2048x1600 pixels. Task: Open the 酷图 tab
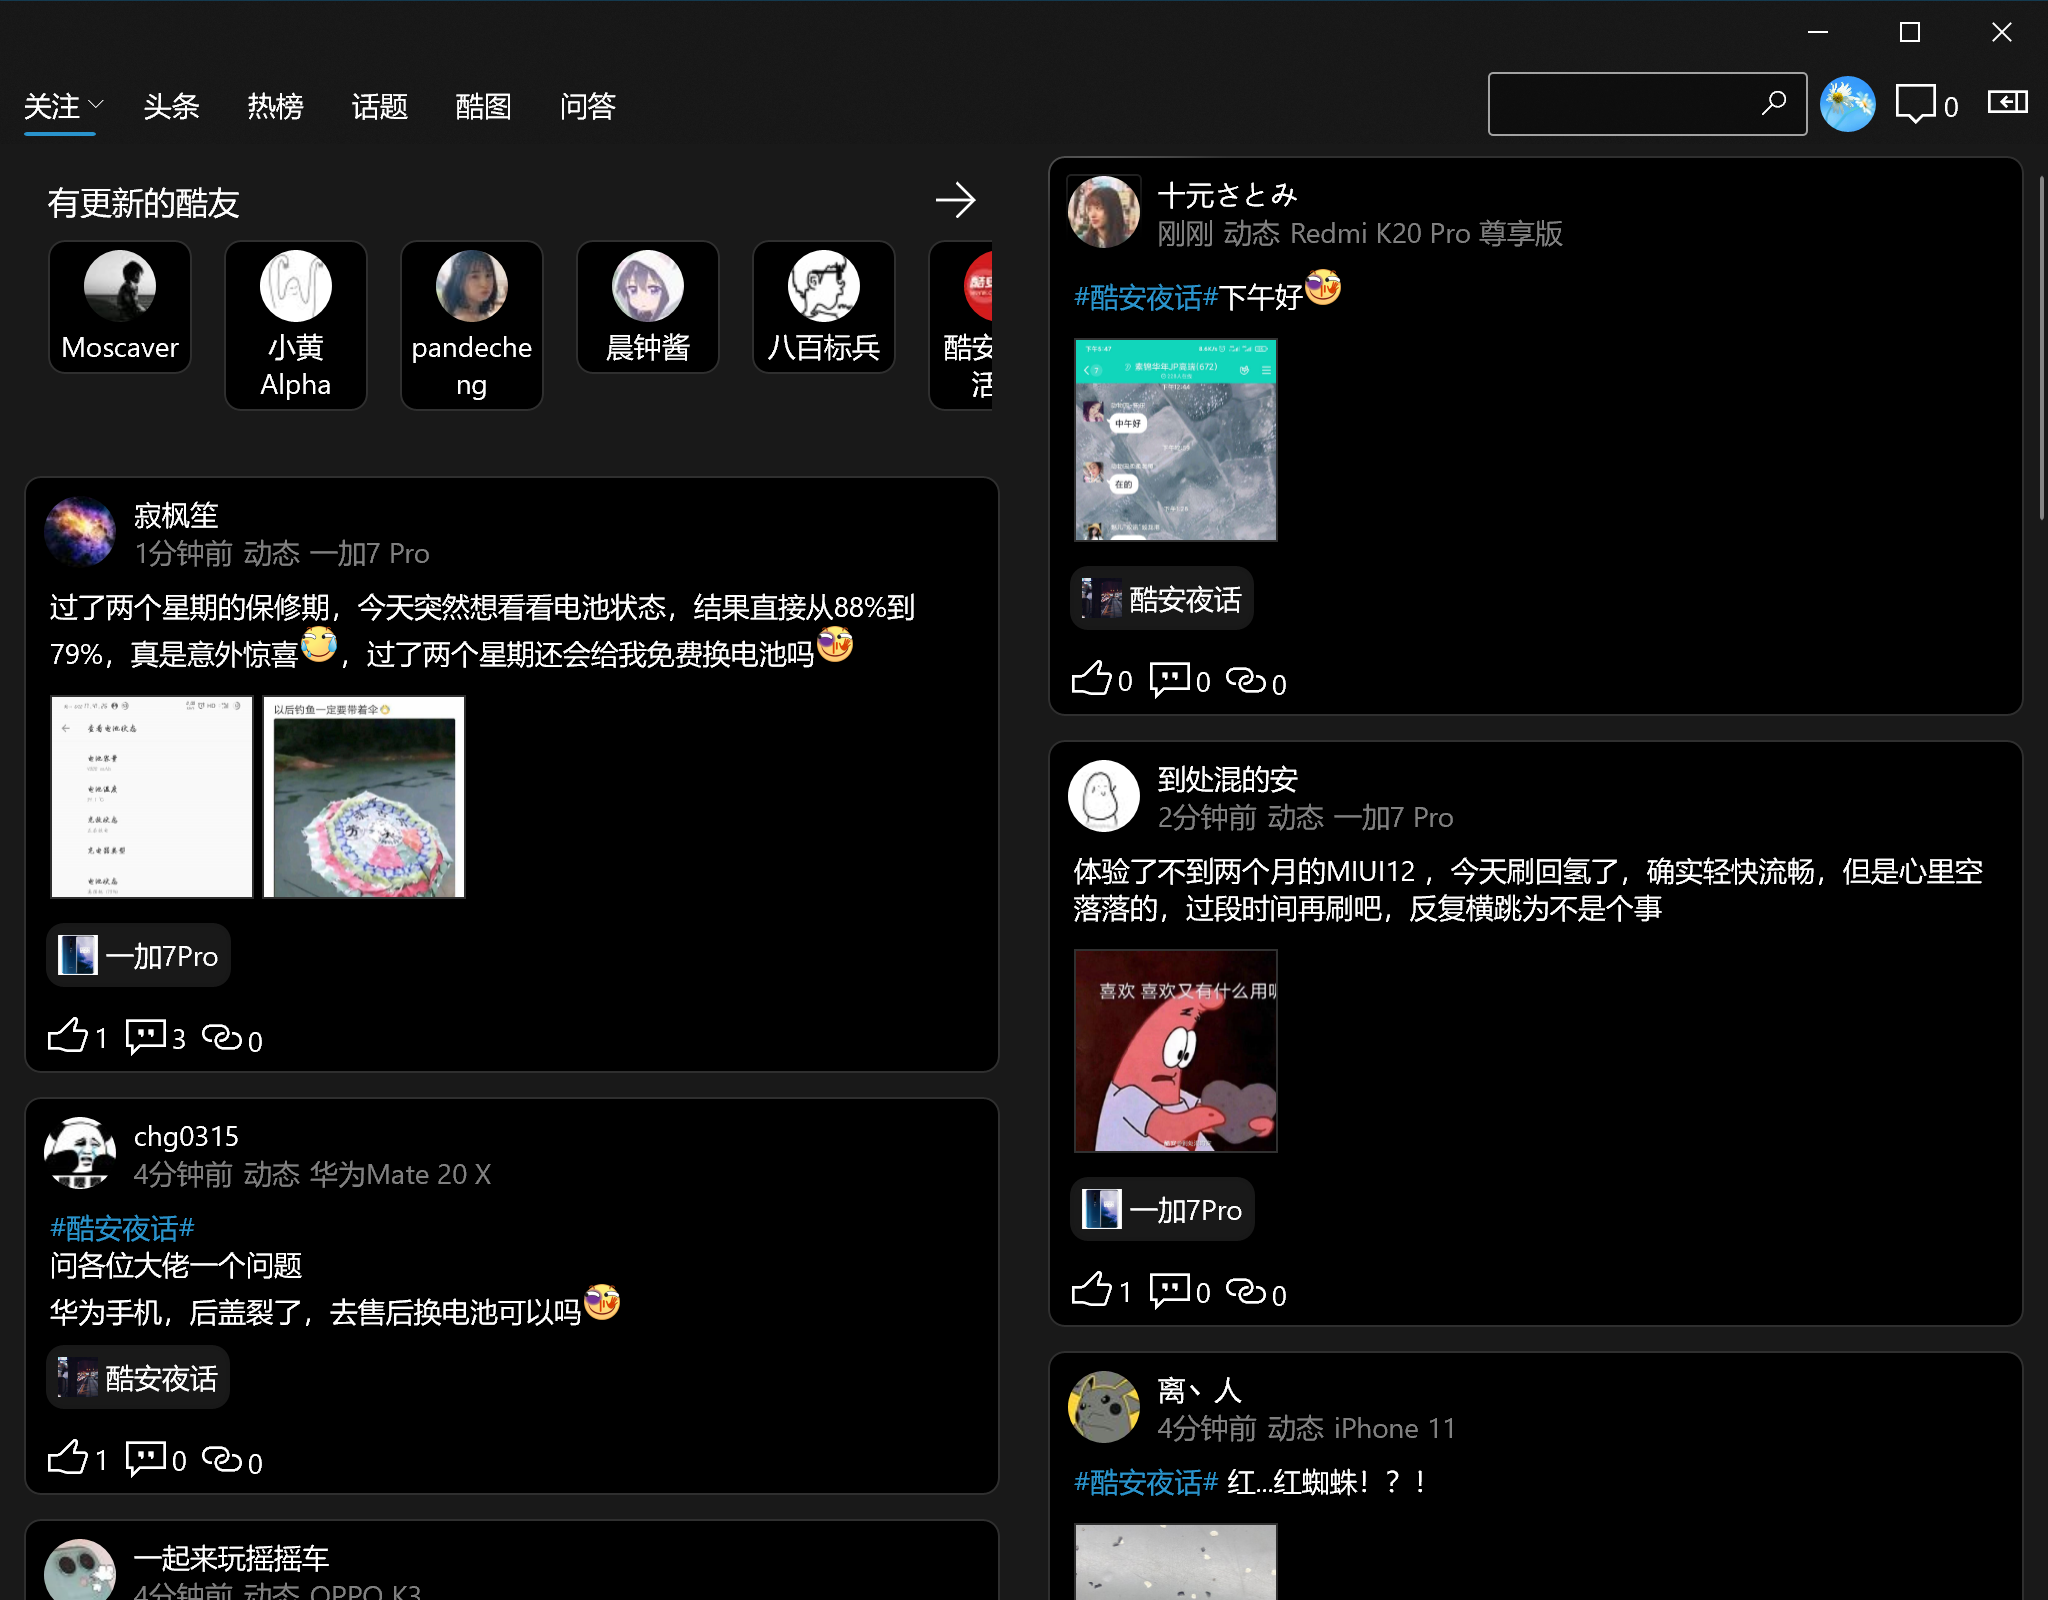click(483, 106)
